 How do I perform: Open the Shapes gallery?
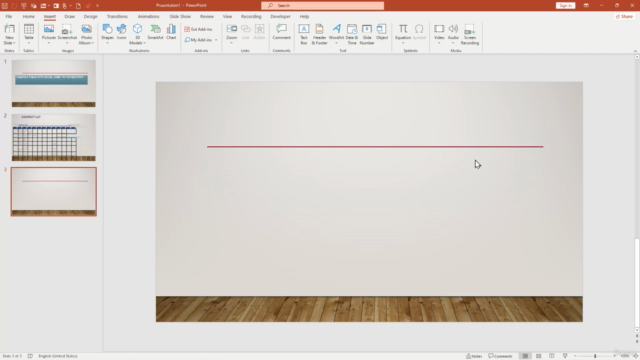(107, 34)
